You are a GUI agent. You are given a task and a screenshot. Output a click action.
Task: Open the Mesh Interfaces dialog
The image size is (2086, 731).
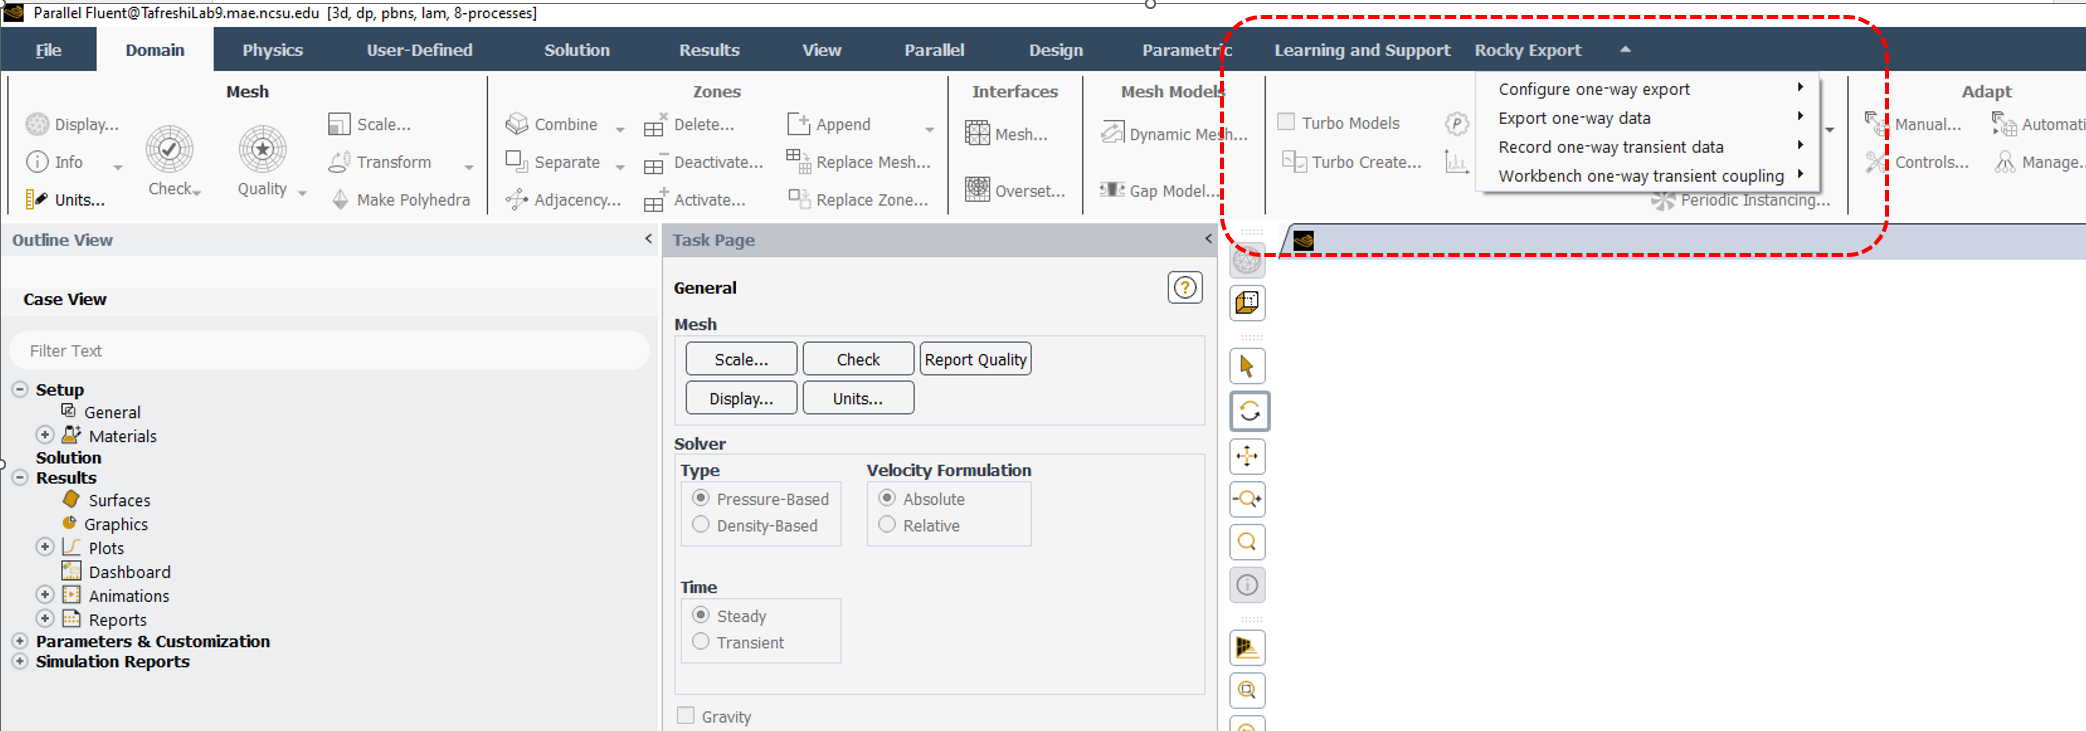tap(1006, 134)
